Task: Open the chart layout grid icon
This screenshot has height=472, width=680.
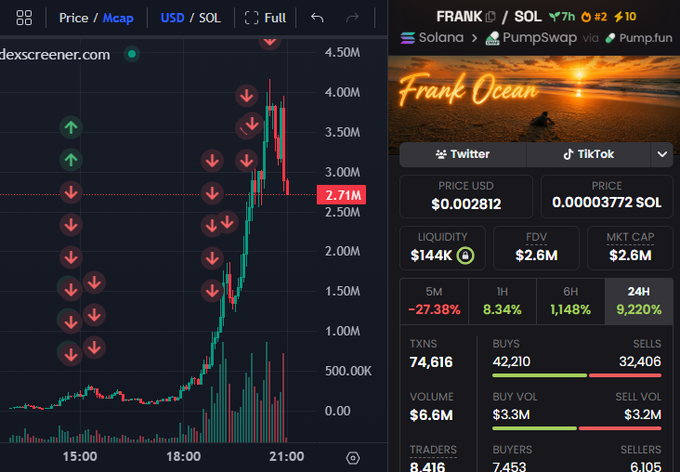Action: click(24, 18)
